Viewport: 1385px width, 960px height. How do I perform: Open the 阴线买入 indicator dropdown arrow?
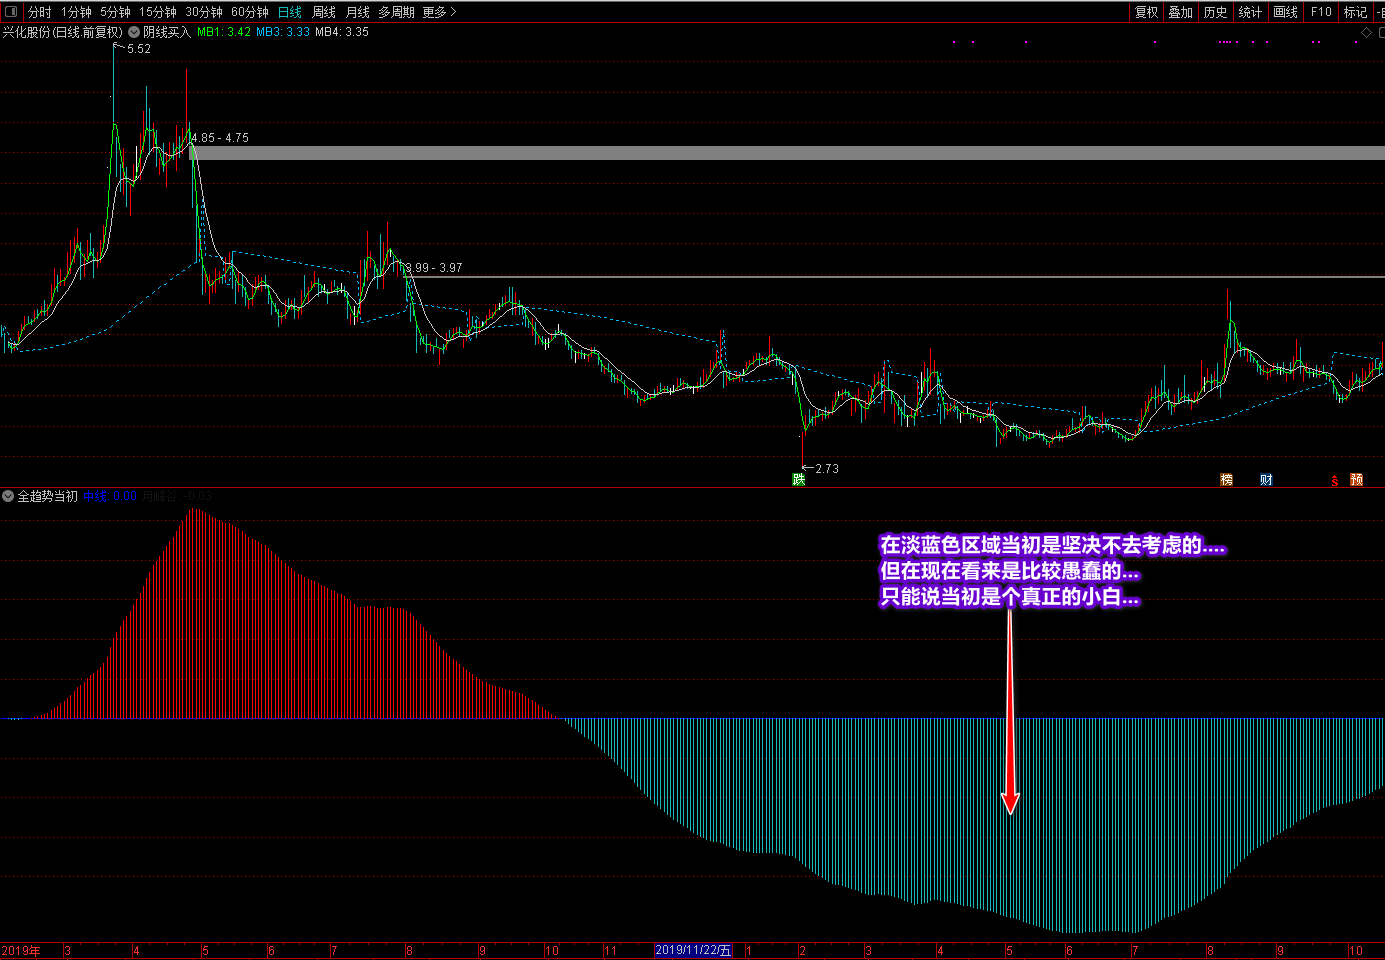134,32
